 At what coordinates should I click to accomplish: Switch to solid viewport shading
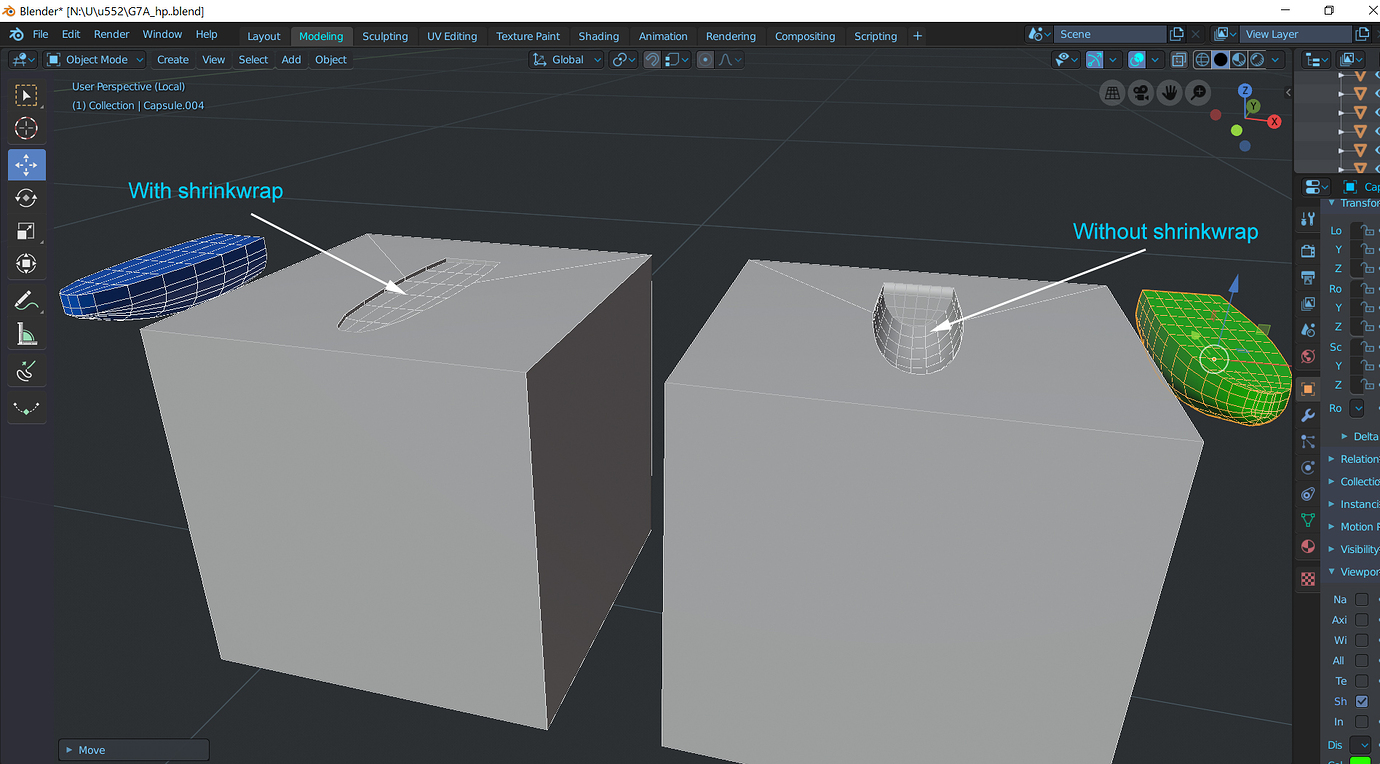(1221, 60)
